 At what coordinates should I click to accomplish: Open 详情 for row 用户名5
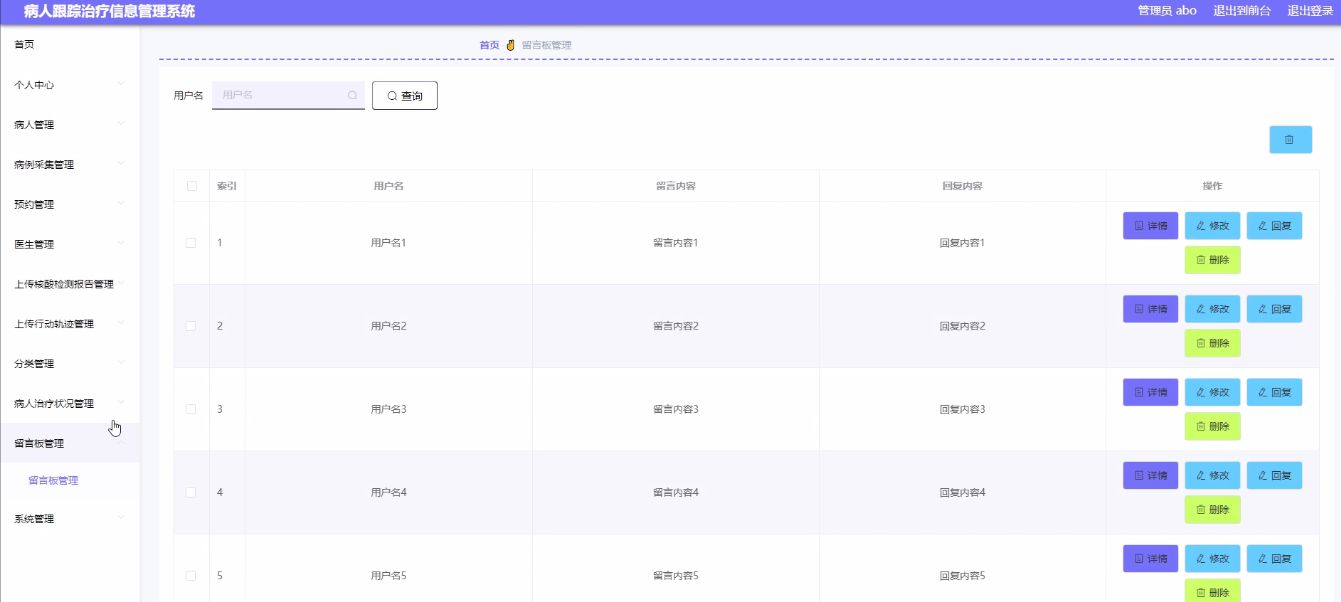[1151, 558]
